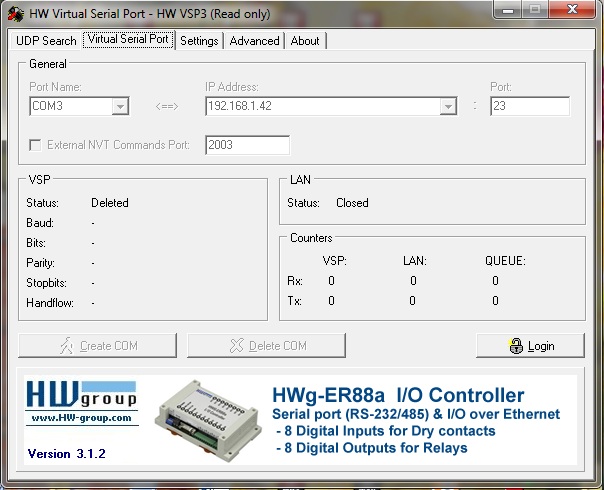Click the LAN: column header in Counters
Viewport: 604px width, 490px height.
(x=415, y=261)
